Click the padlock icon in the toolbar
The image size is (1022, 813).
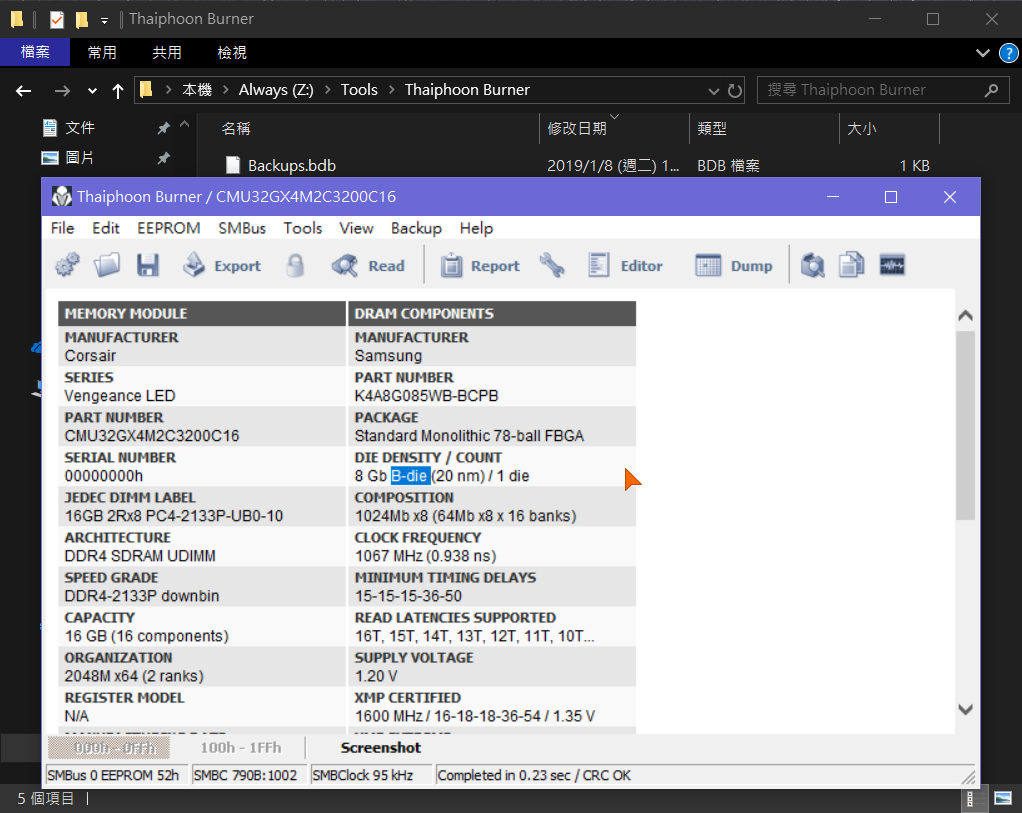coord(295,265)
